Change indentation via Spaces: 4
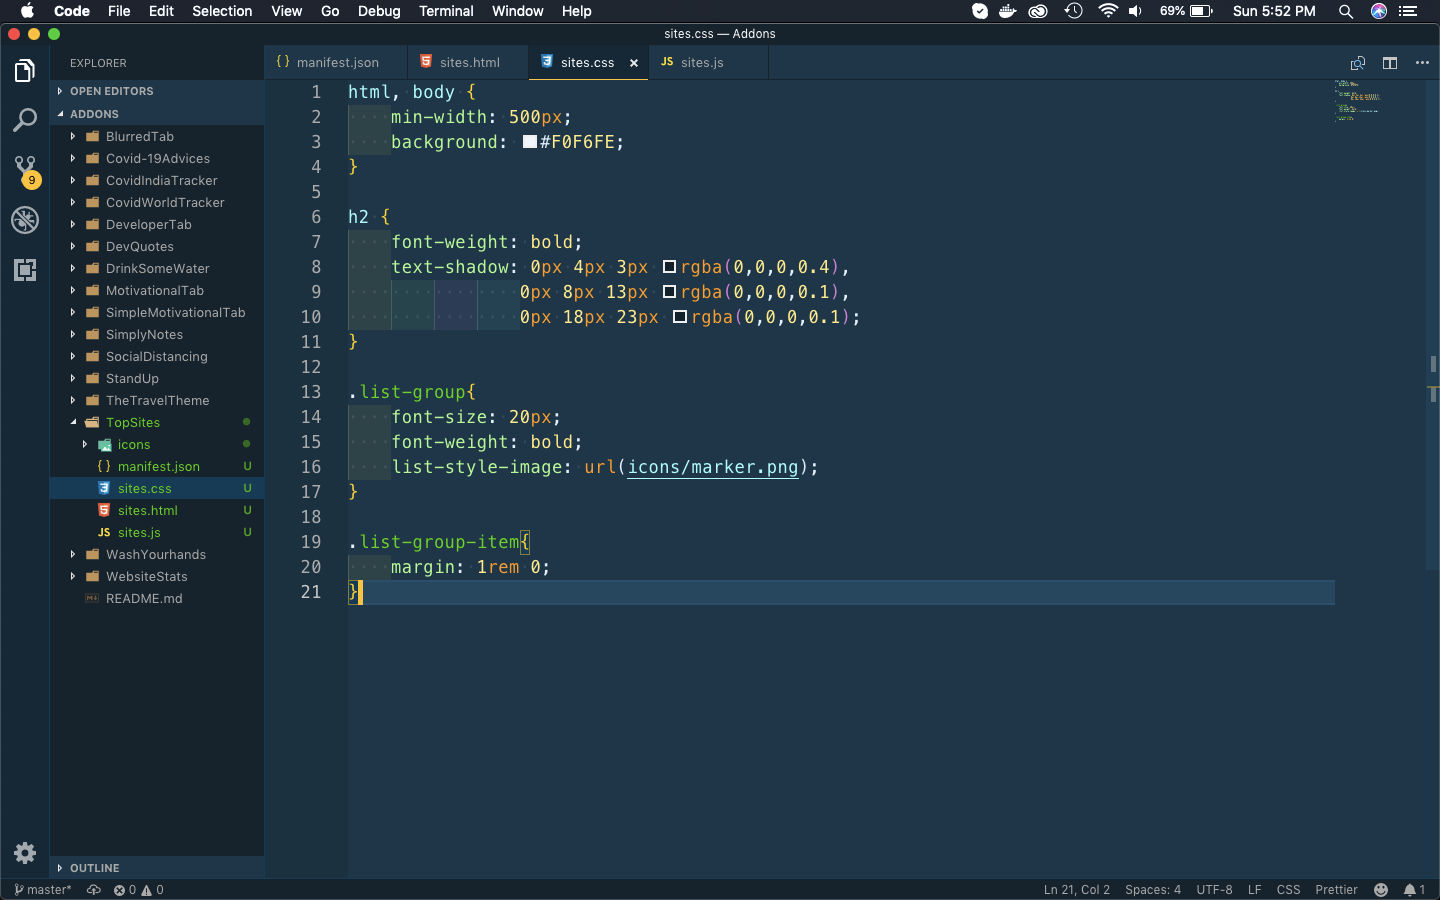Screen dimensions: 1440x900 point(1152,890)
